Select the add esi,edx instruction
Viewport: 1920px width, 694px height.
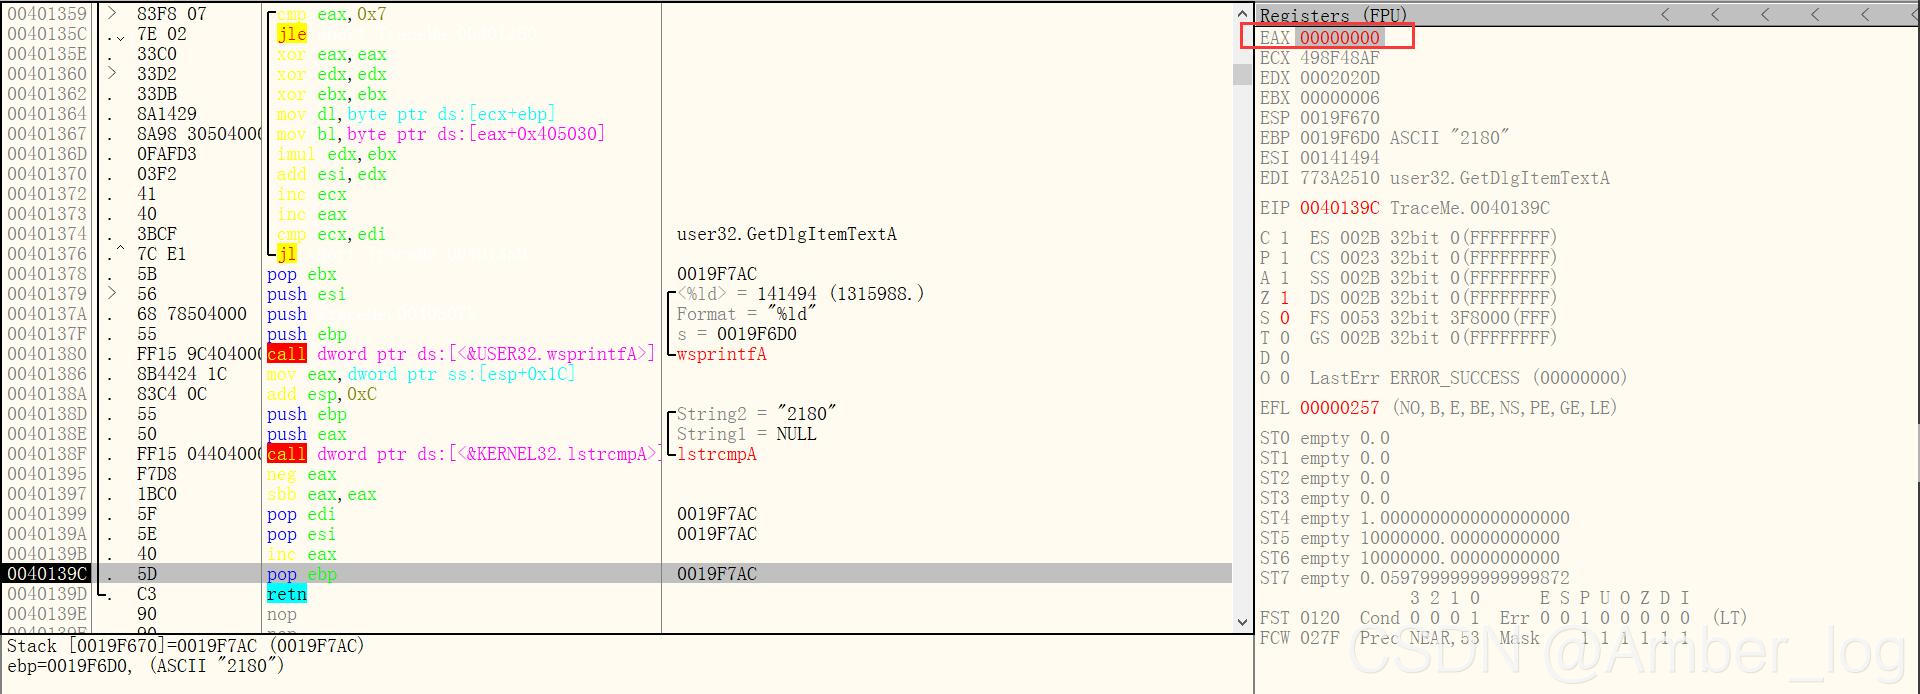point(332,174)
